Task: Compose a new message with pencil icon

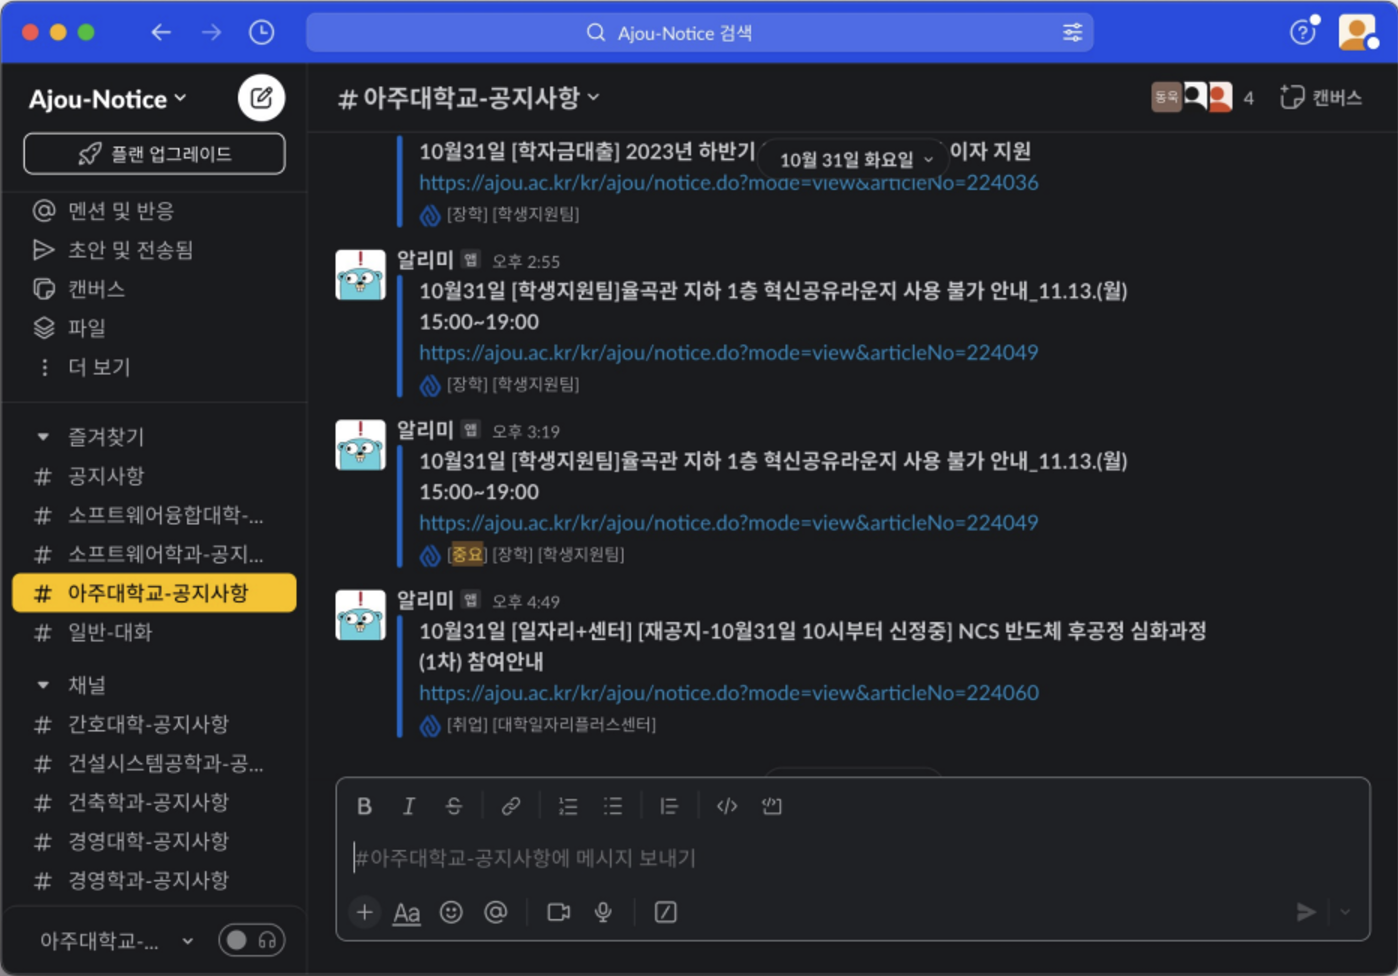Action: coord(261,98)
